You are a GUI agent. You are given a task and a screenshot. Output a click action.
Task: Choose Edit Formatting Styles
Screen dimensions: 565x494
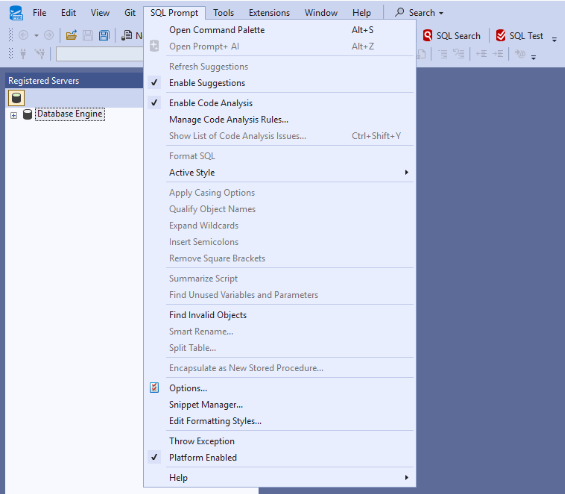tap(279, 421)
